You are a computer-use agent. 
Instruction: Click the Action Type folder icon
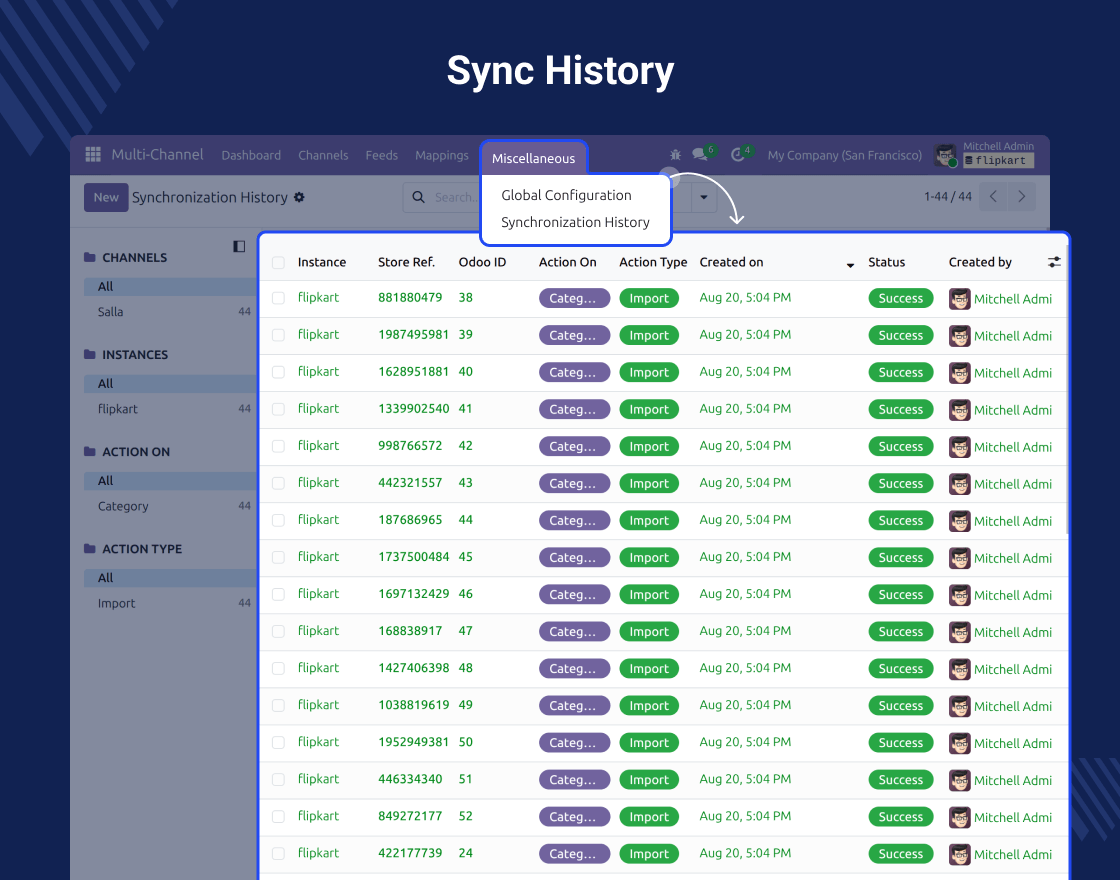89,549
